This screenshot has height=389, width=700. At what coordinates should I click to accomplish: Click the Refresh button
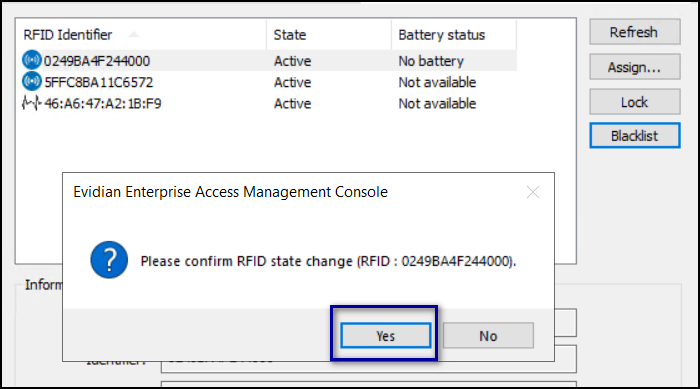point(634,32)
